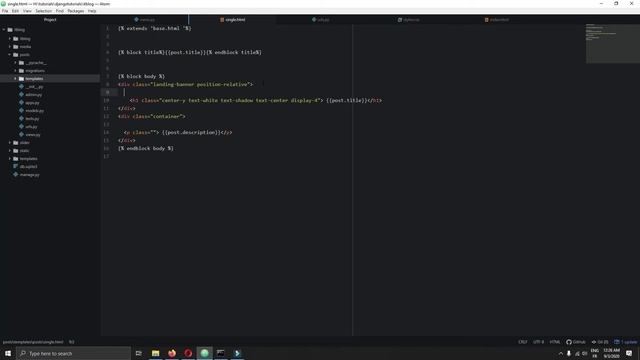Switch to the single.html tab
Viewport: 640px width, 360px height.
click(232, 20)
